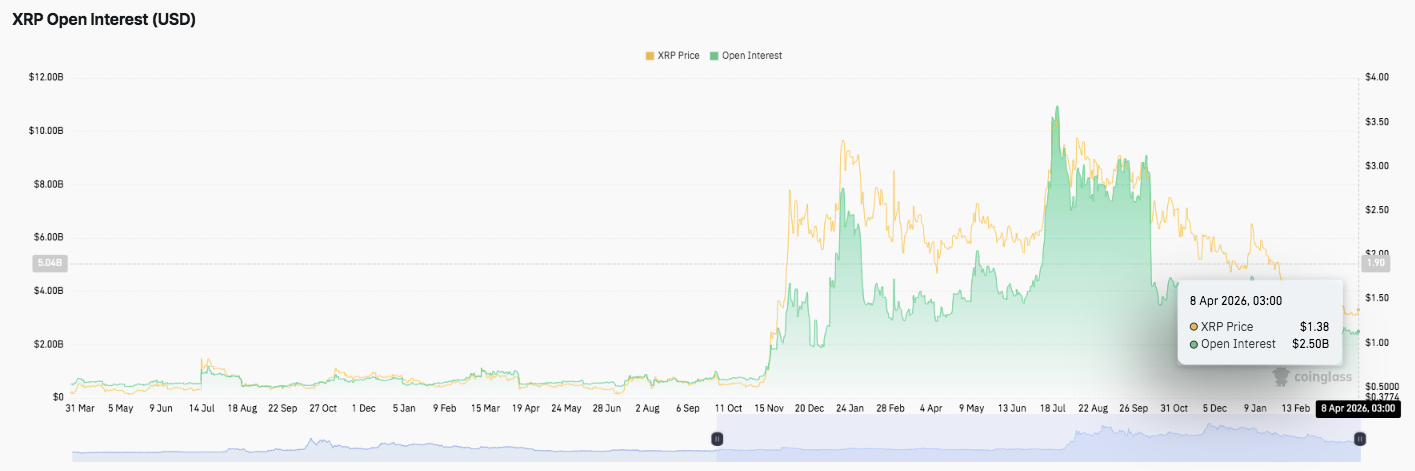This screenshot has height=471, width=1415.
Task: Click the 5 May date label
Action: coord(120,408)
